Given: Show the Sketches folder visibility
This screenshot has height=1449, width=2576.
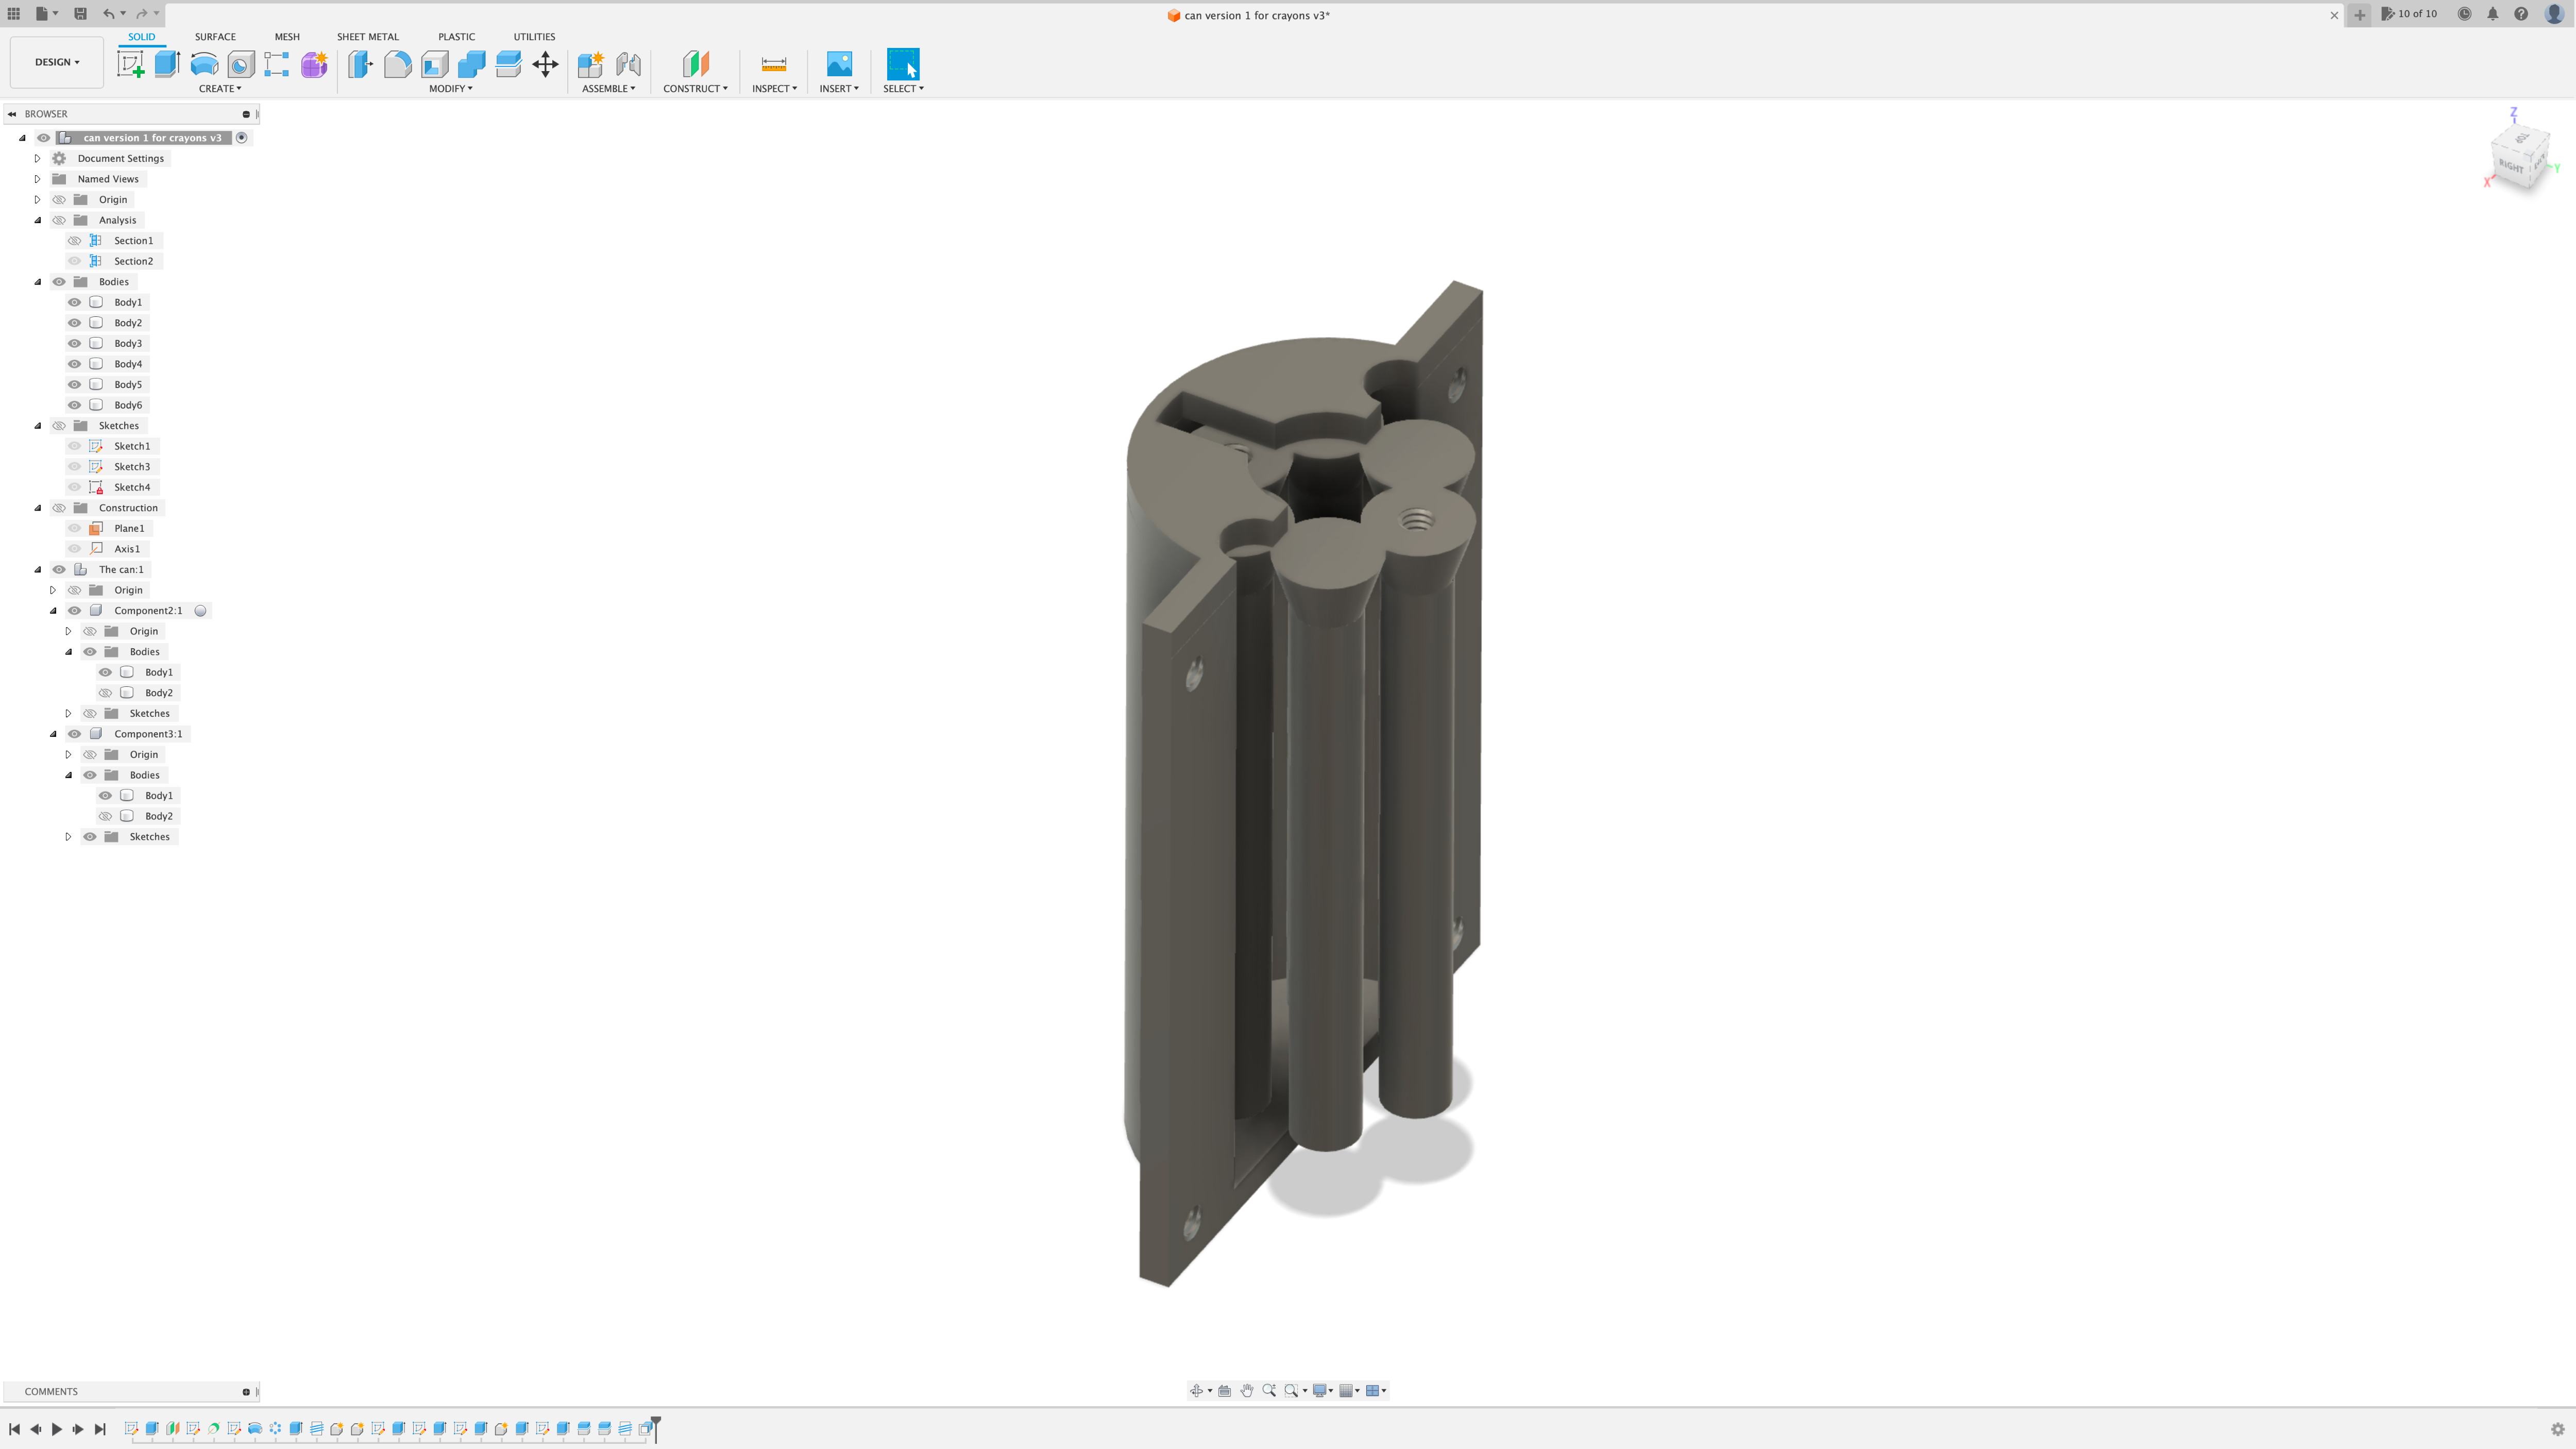Looking at the screenshot, I should (59, 425).
